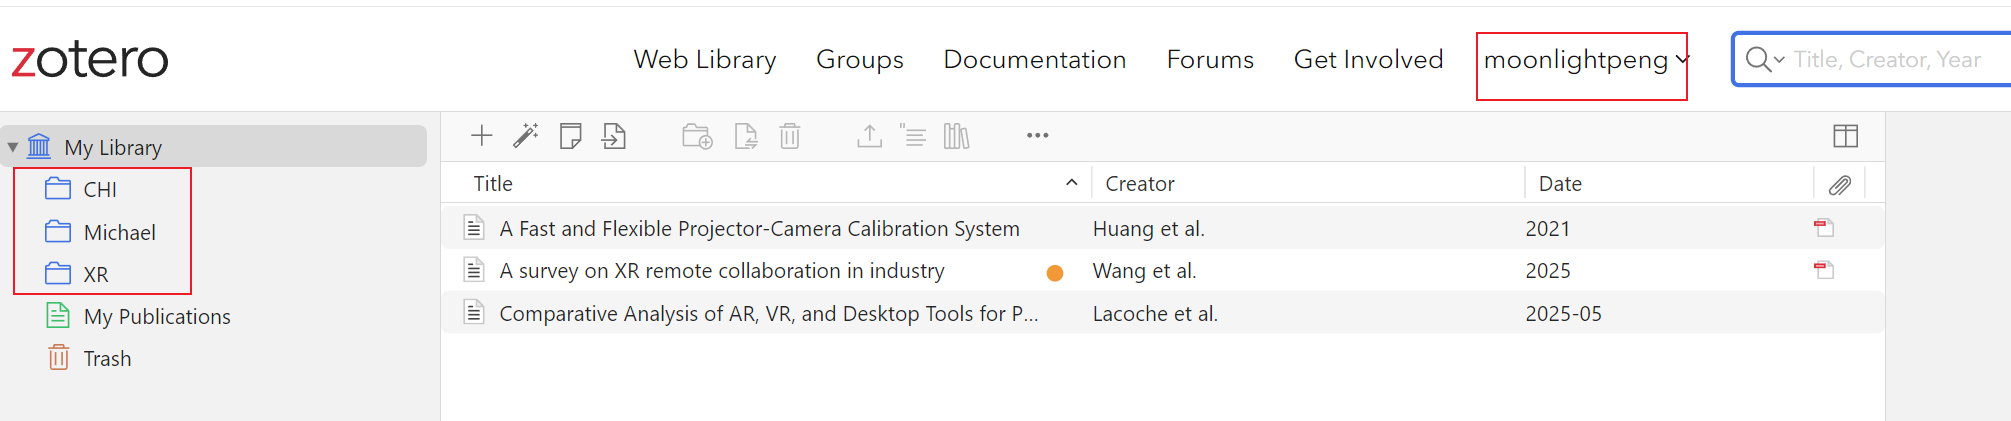The height and width of the screenshot is (421, 2011).
Task: Navigate to Forums
Action: [x=1210, y=60]
